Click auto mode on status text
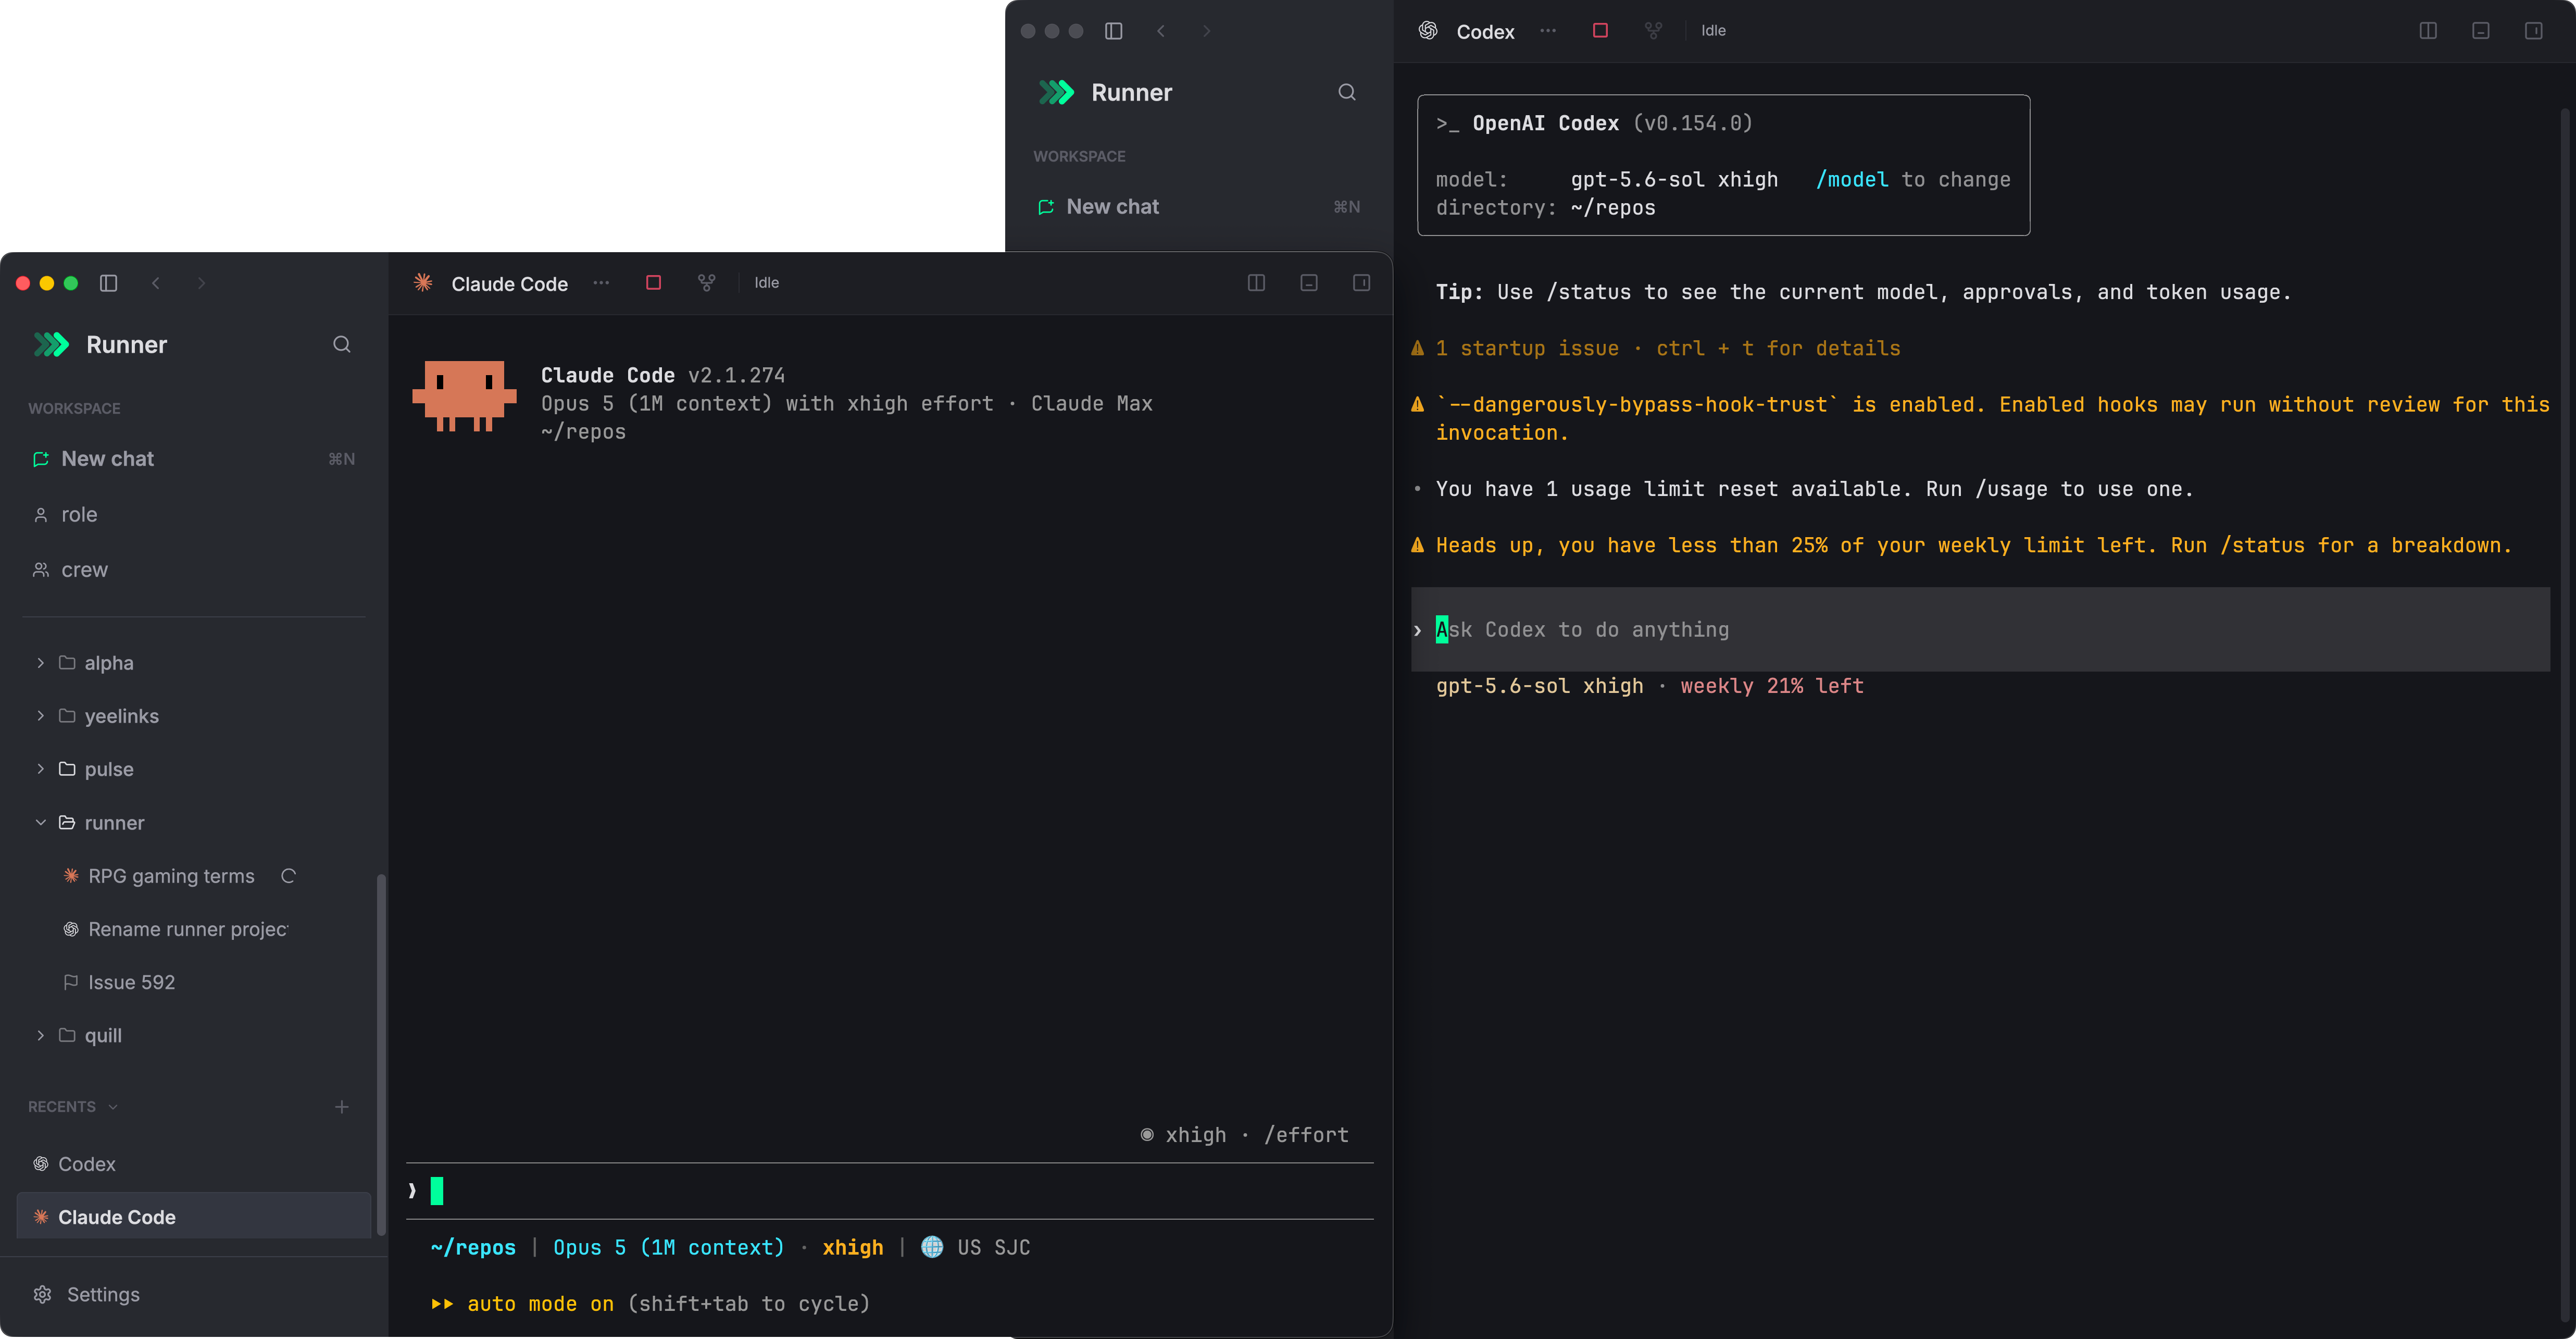This screenshot has height=1339, width=2576. click(540, 1304)
